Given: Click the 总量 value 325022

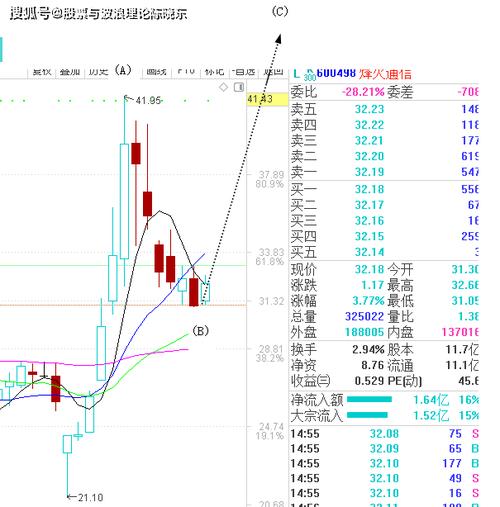Looking at the screenshot, I should point(365,316).
